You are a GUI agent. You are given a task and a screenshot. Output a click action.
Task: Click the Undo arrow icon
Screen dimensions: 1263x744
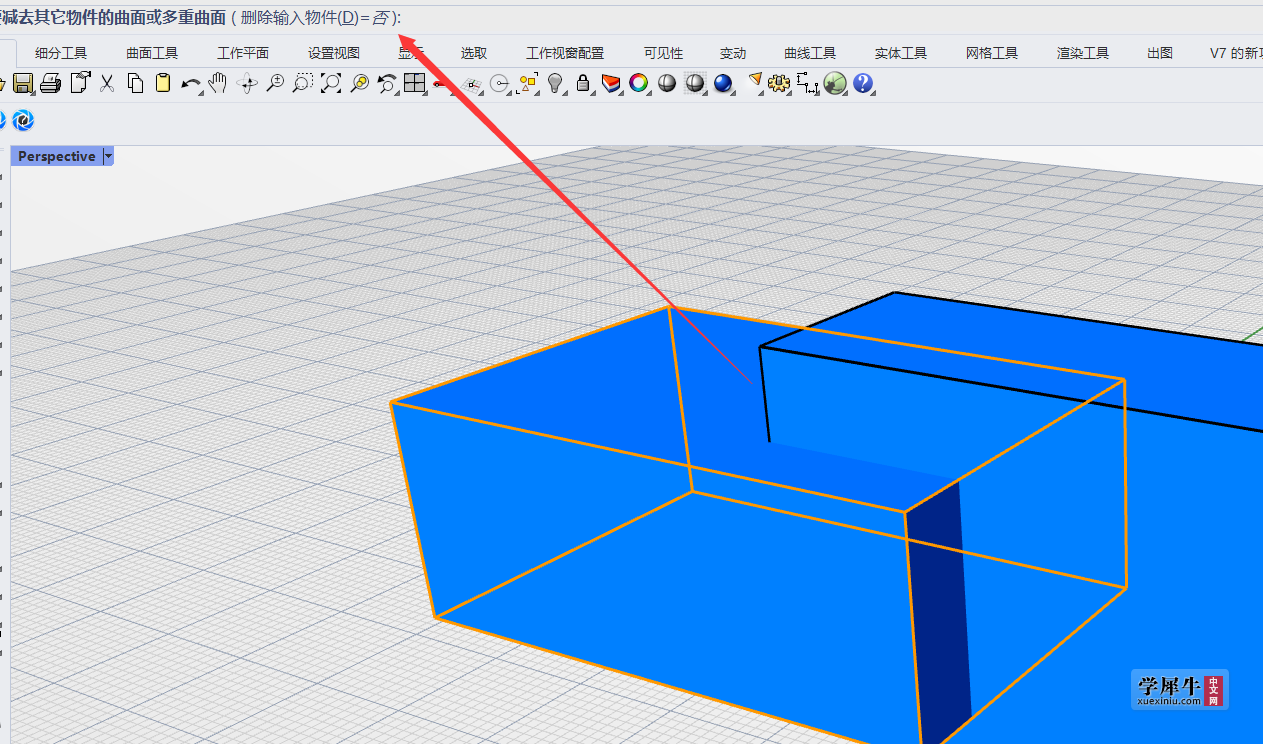click(191, 84)
